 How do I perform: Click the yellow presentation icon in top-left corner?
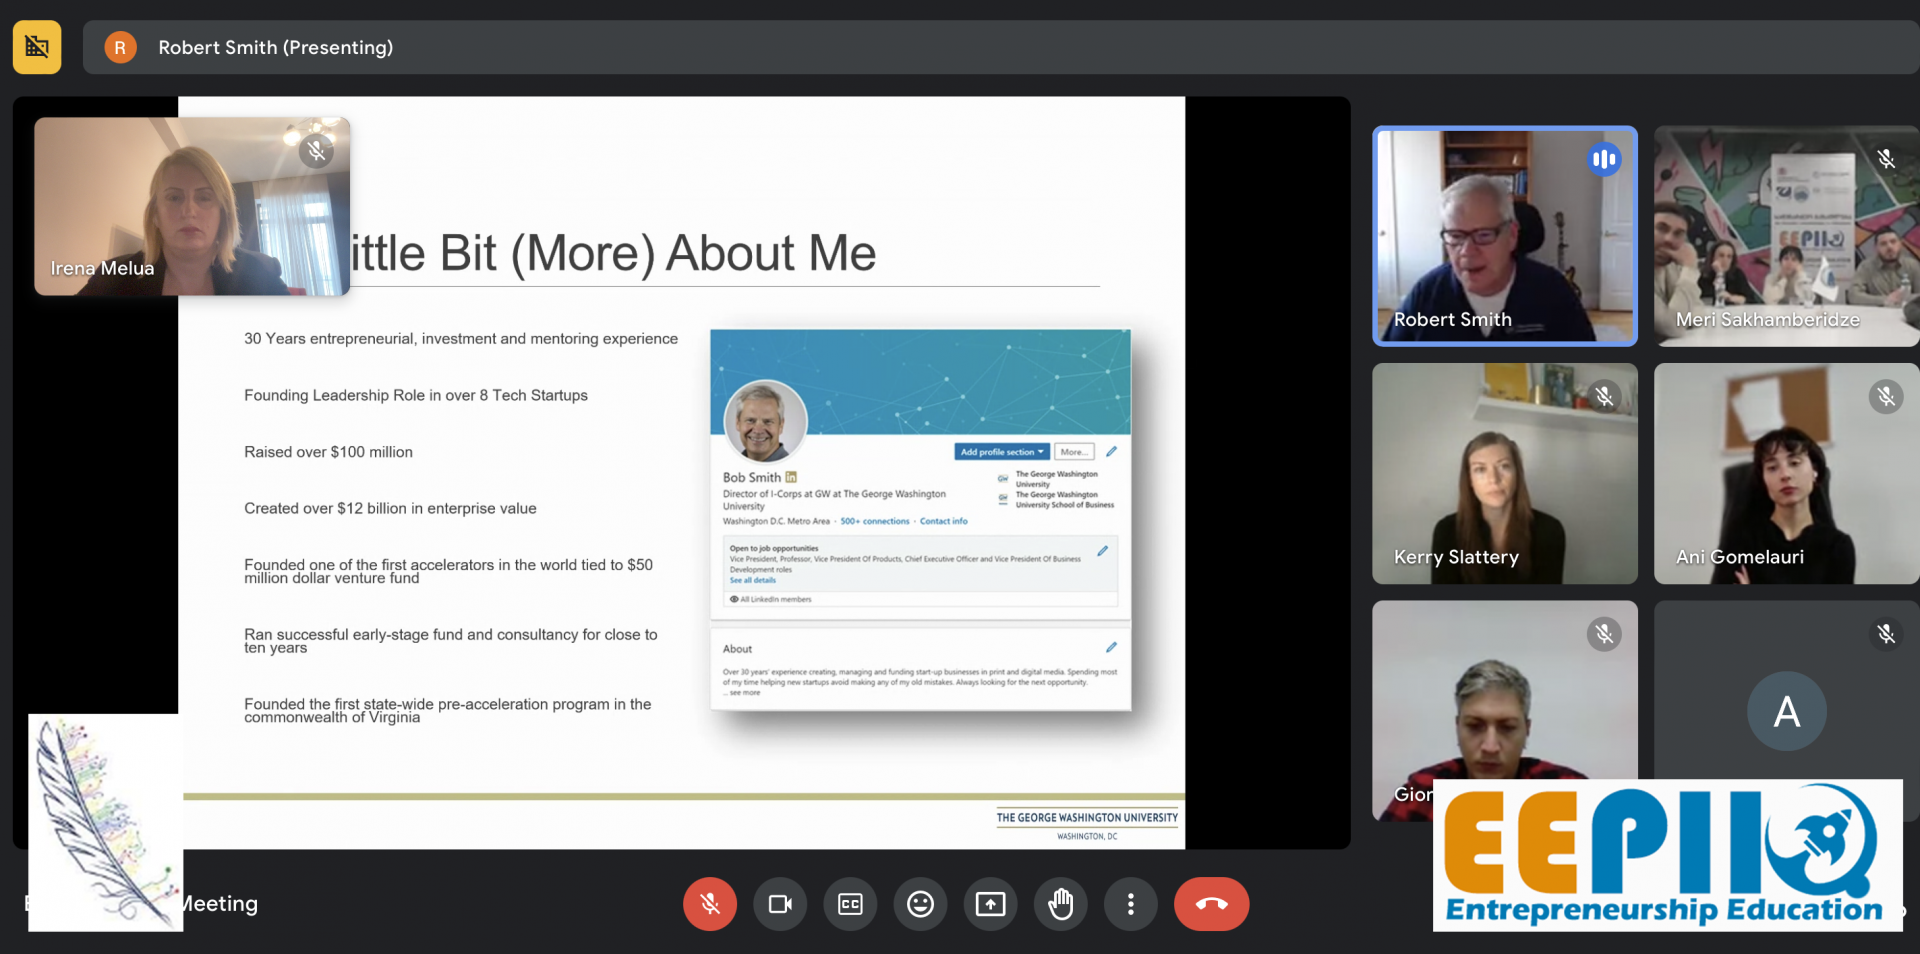click(x=37, y=47)
